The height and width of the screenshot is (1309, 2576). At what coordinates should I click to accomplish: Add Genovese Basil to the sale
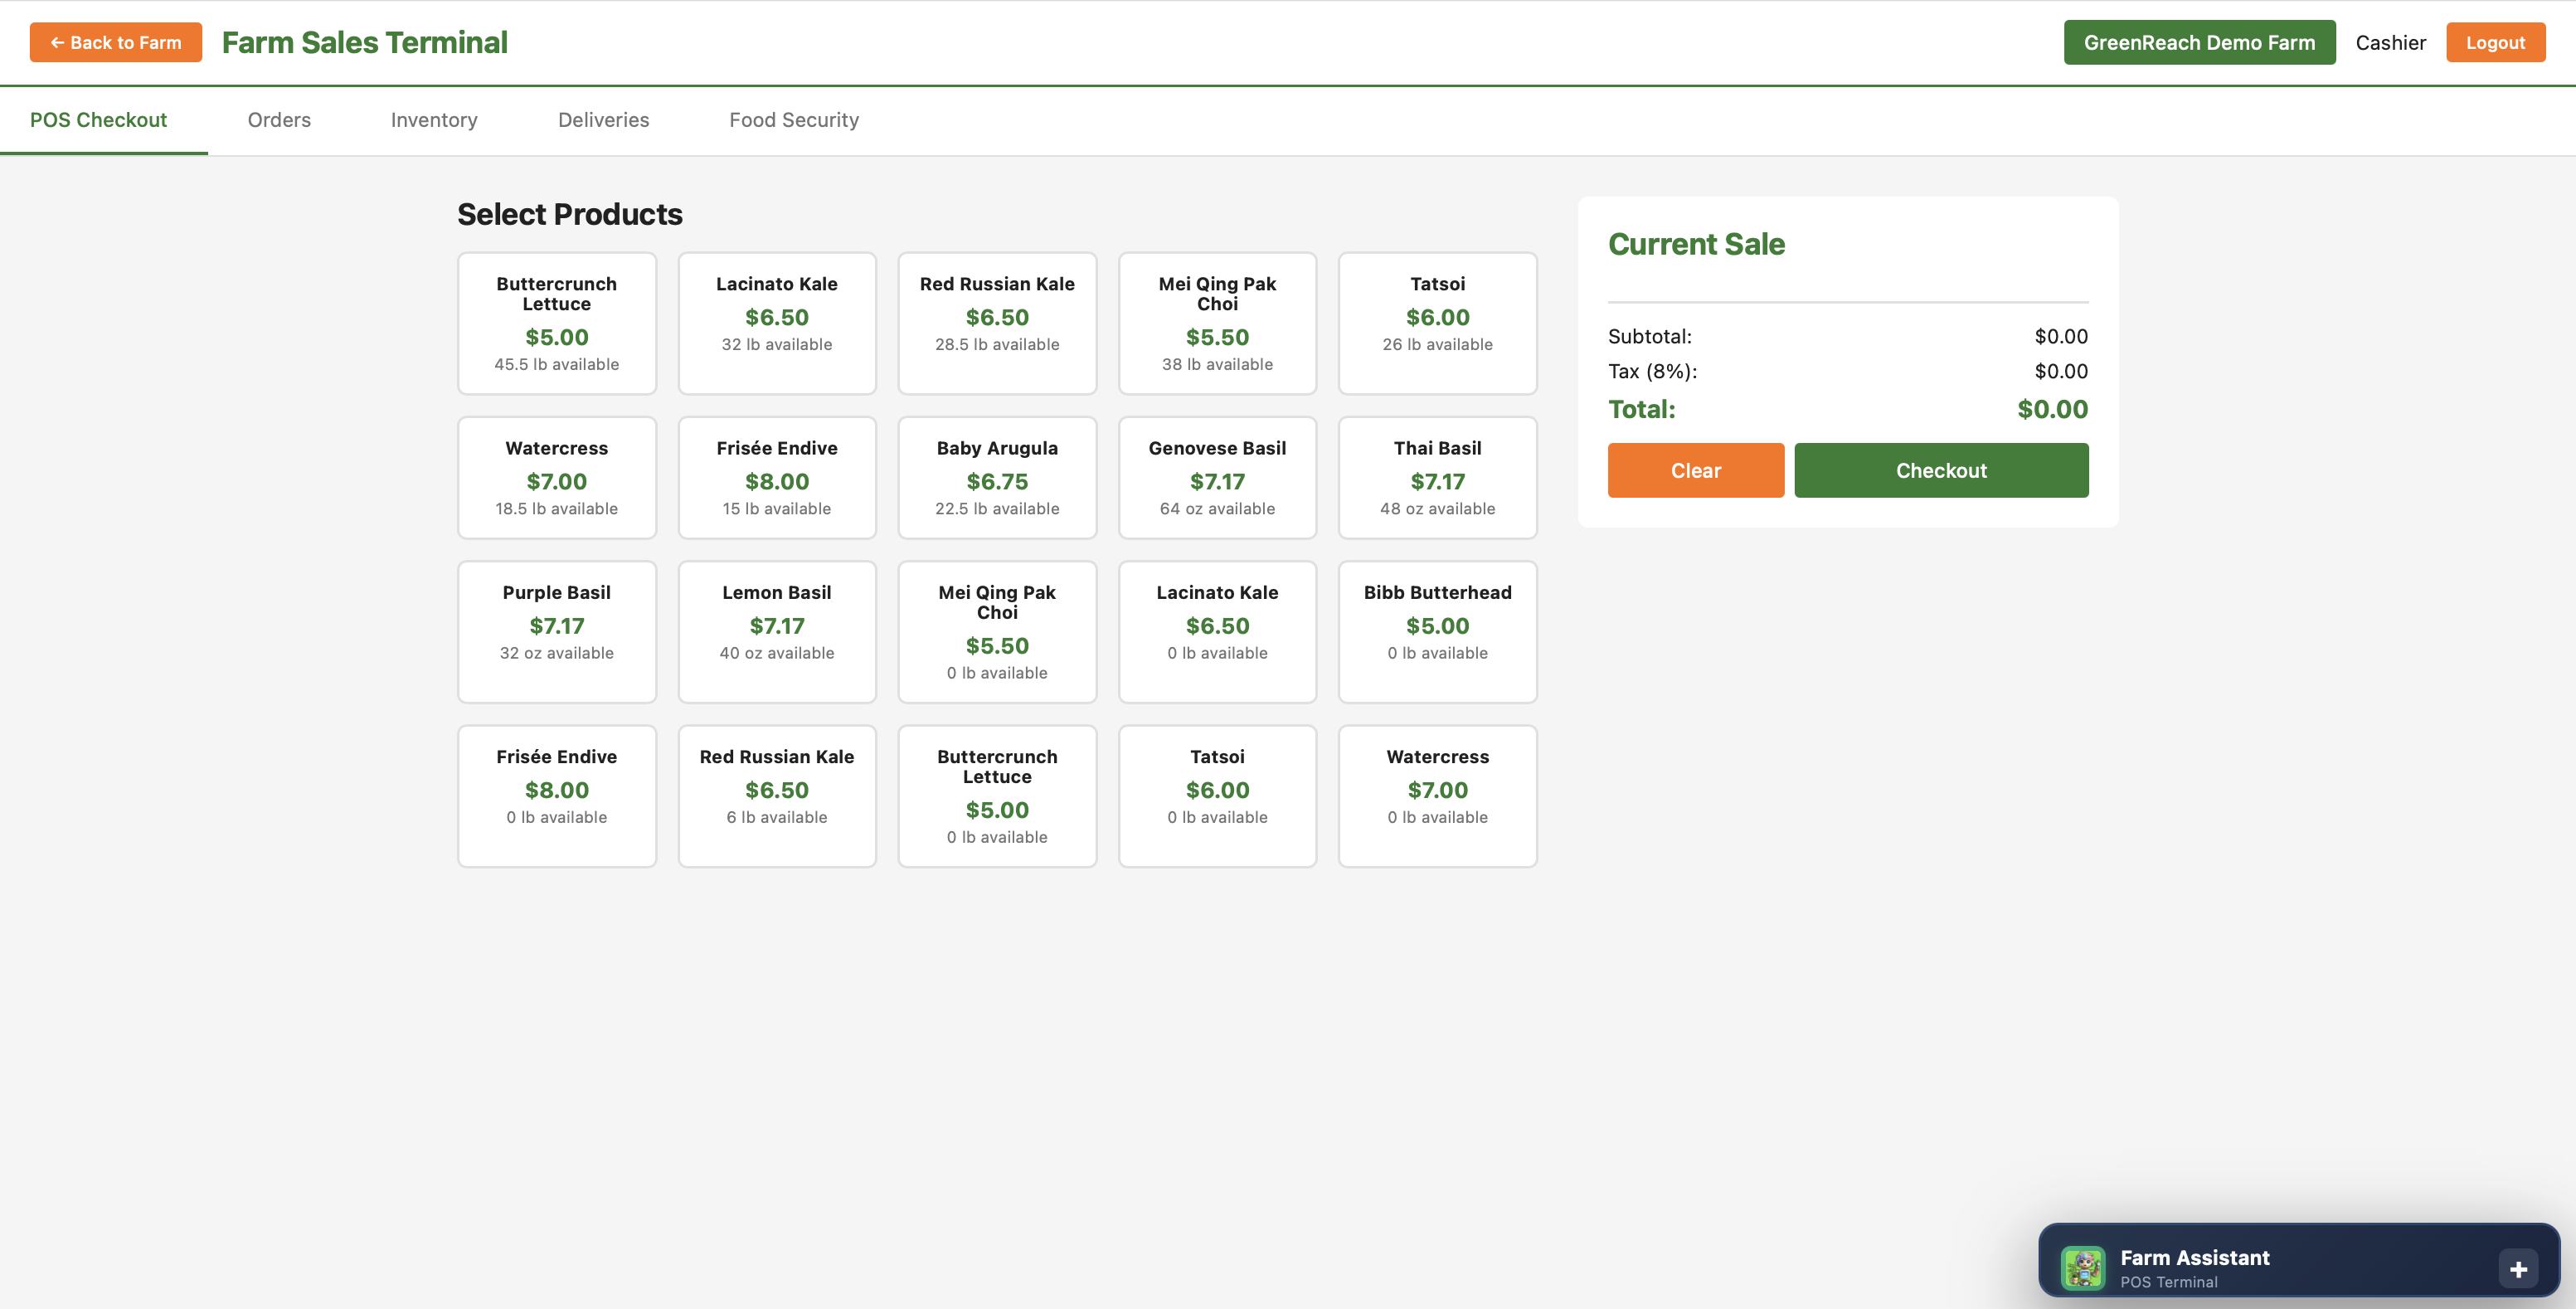click(x=1217, y=477)
